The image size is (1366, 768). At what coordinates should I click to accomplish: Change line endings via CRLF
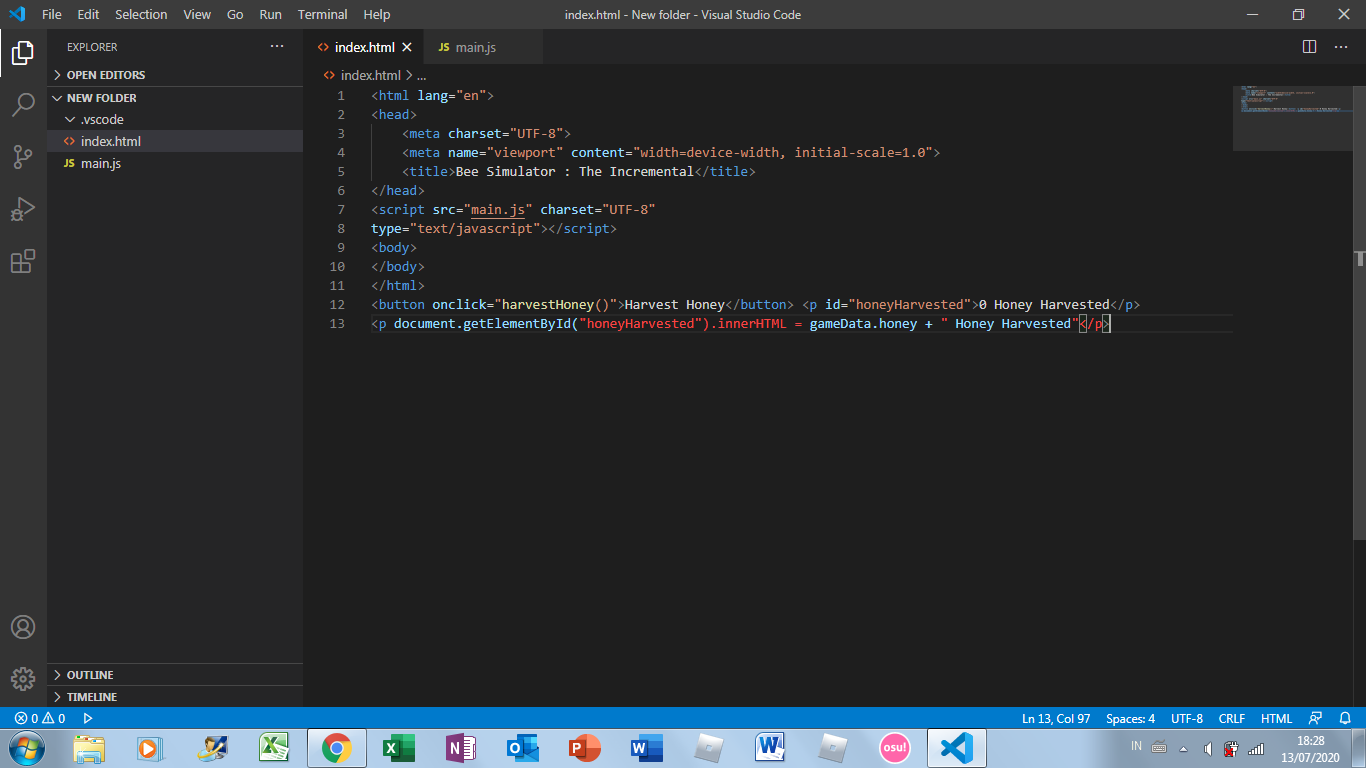(x=1232, y=718)
